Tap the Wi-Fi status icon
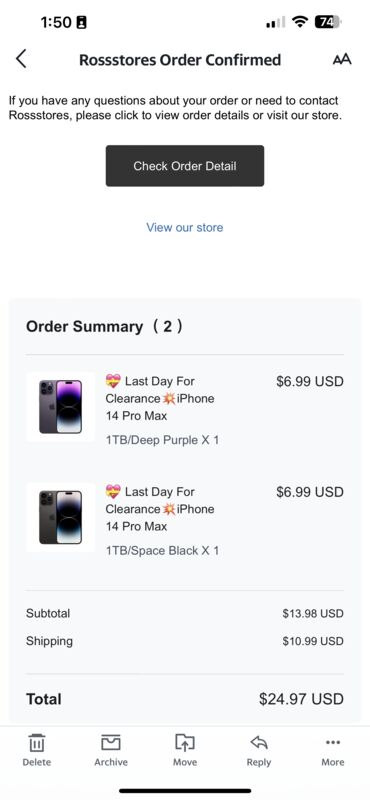This screenshot has height=800, width=370. click(300, 22)
